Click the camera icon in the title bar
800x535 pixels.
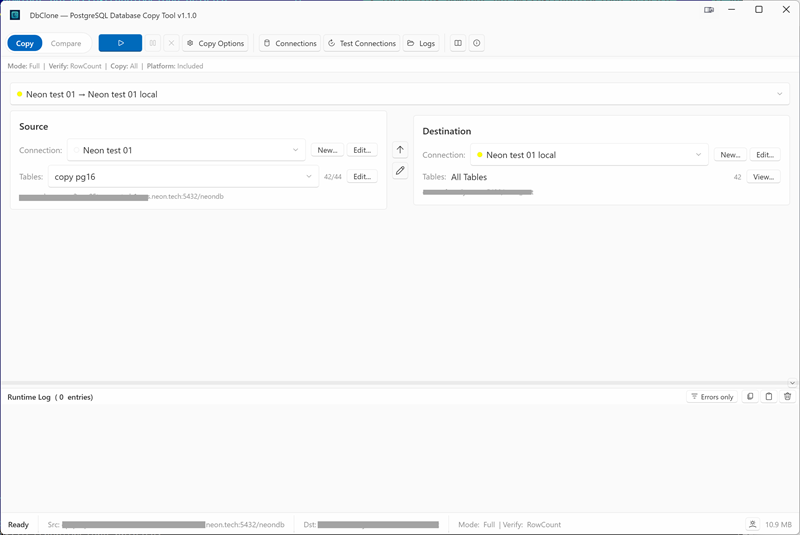point(709,10)
